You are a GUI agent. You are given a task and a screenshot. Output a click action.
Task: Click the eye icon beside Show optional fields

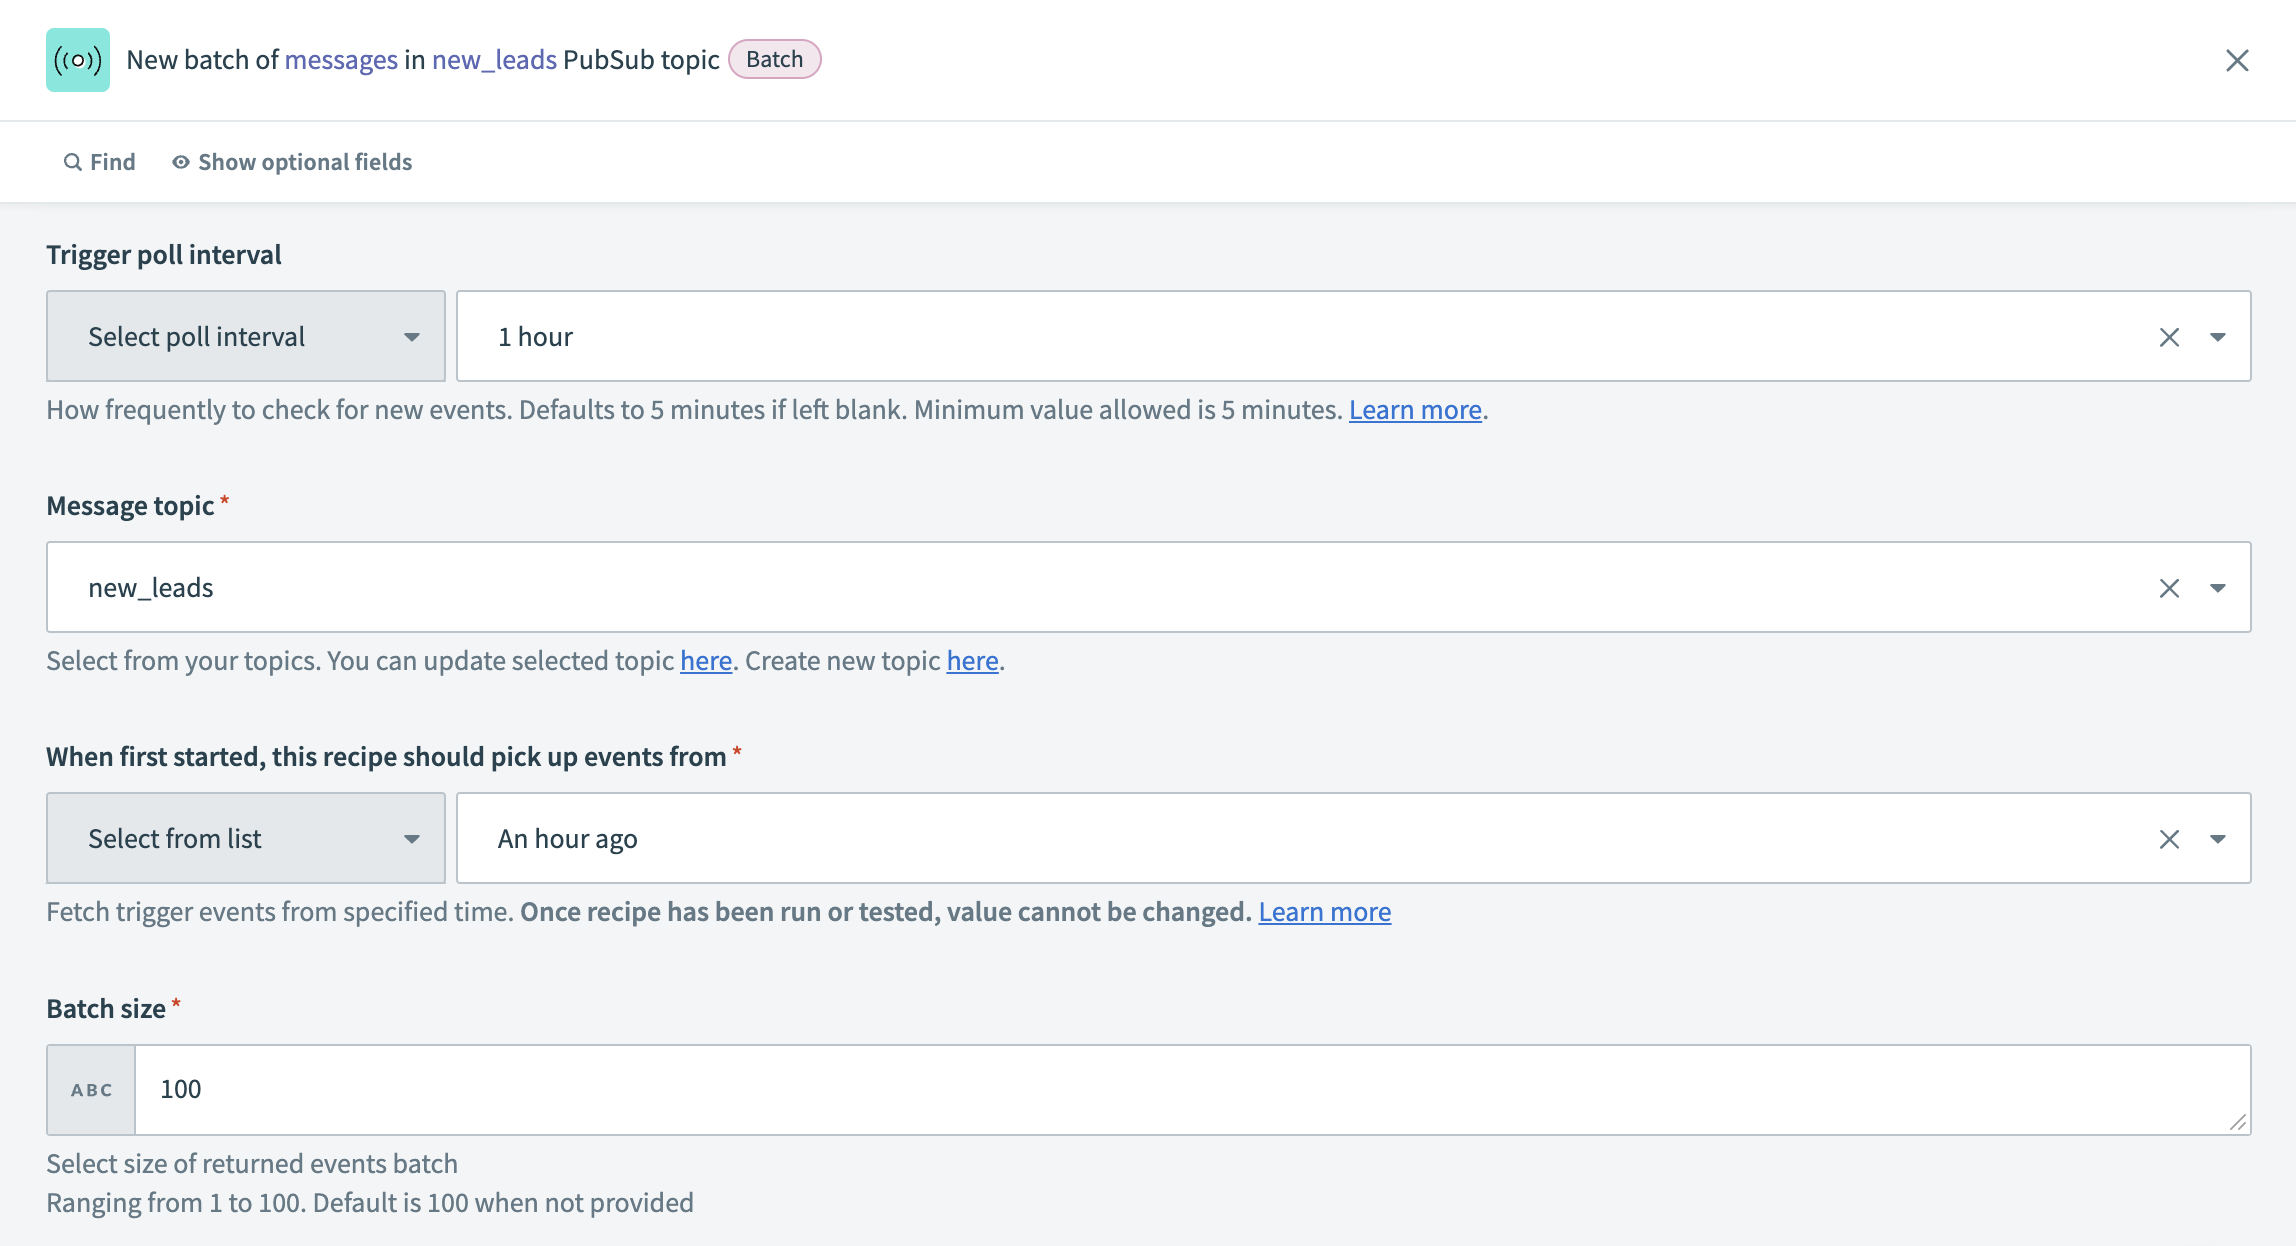[x=179, y=161]
